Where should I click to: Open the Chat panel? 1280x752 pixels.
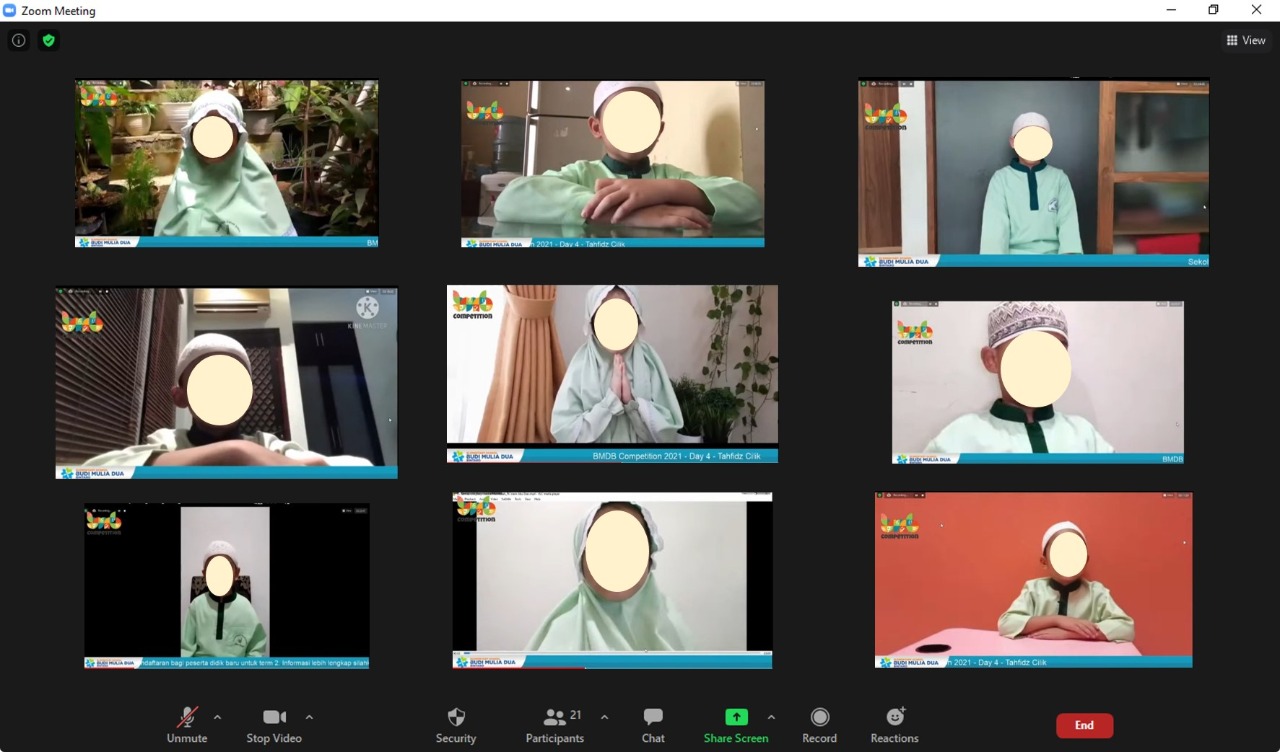[x=653, y=726]
